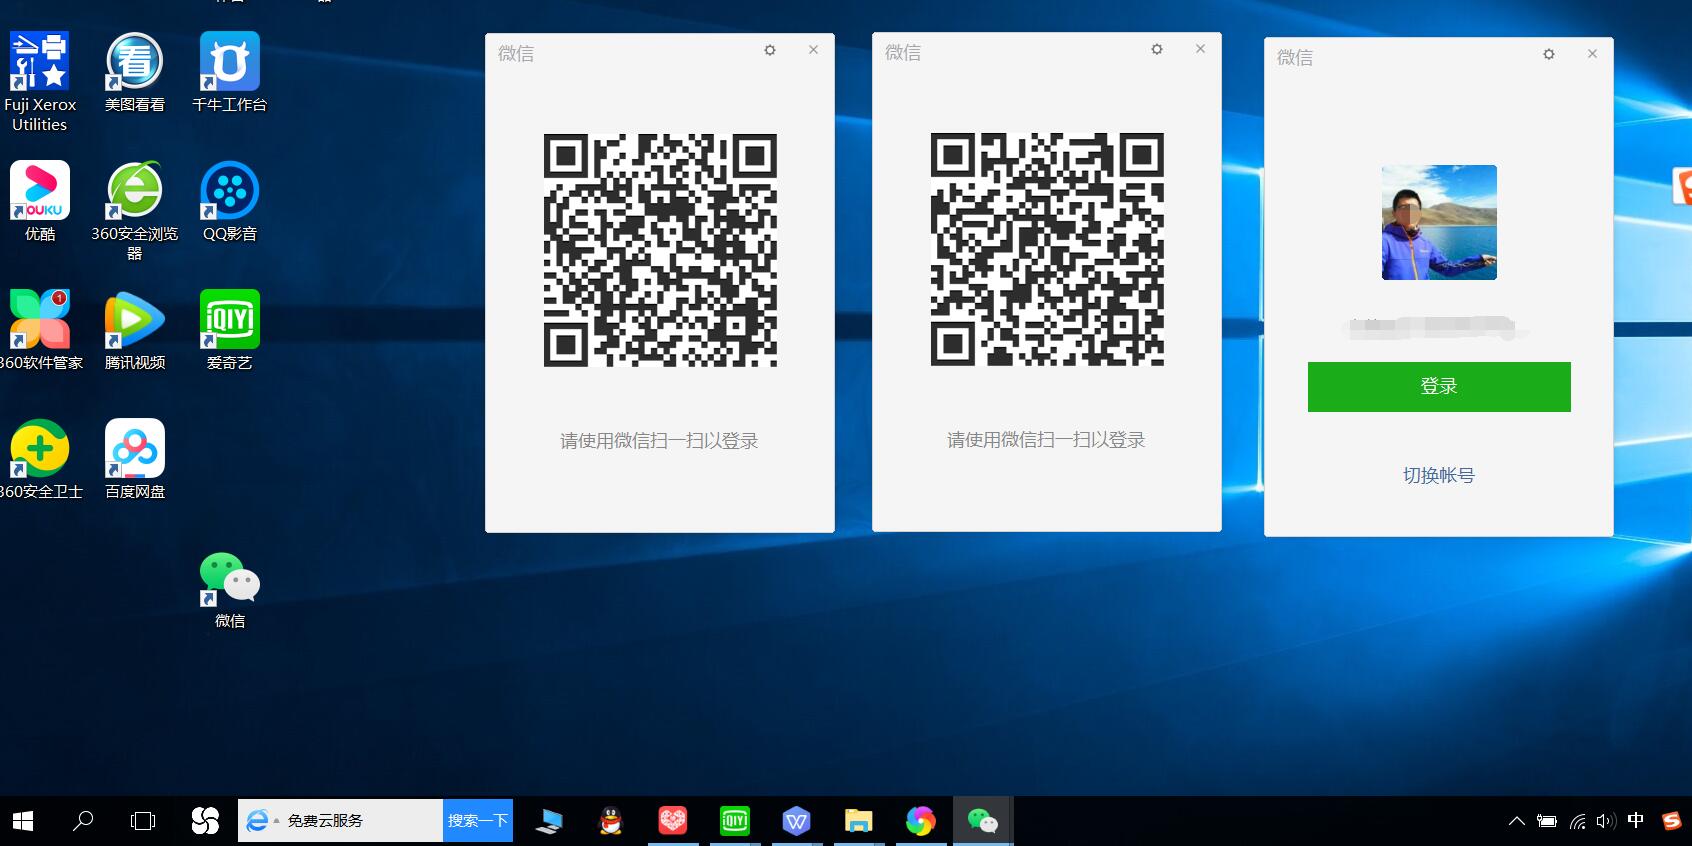Image resolution: width=1692 pixels, height=846 pixels.
Task: Expand the hidden system tray icons chevron
Action: (1516, 821)
